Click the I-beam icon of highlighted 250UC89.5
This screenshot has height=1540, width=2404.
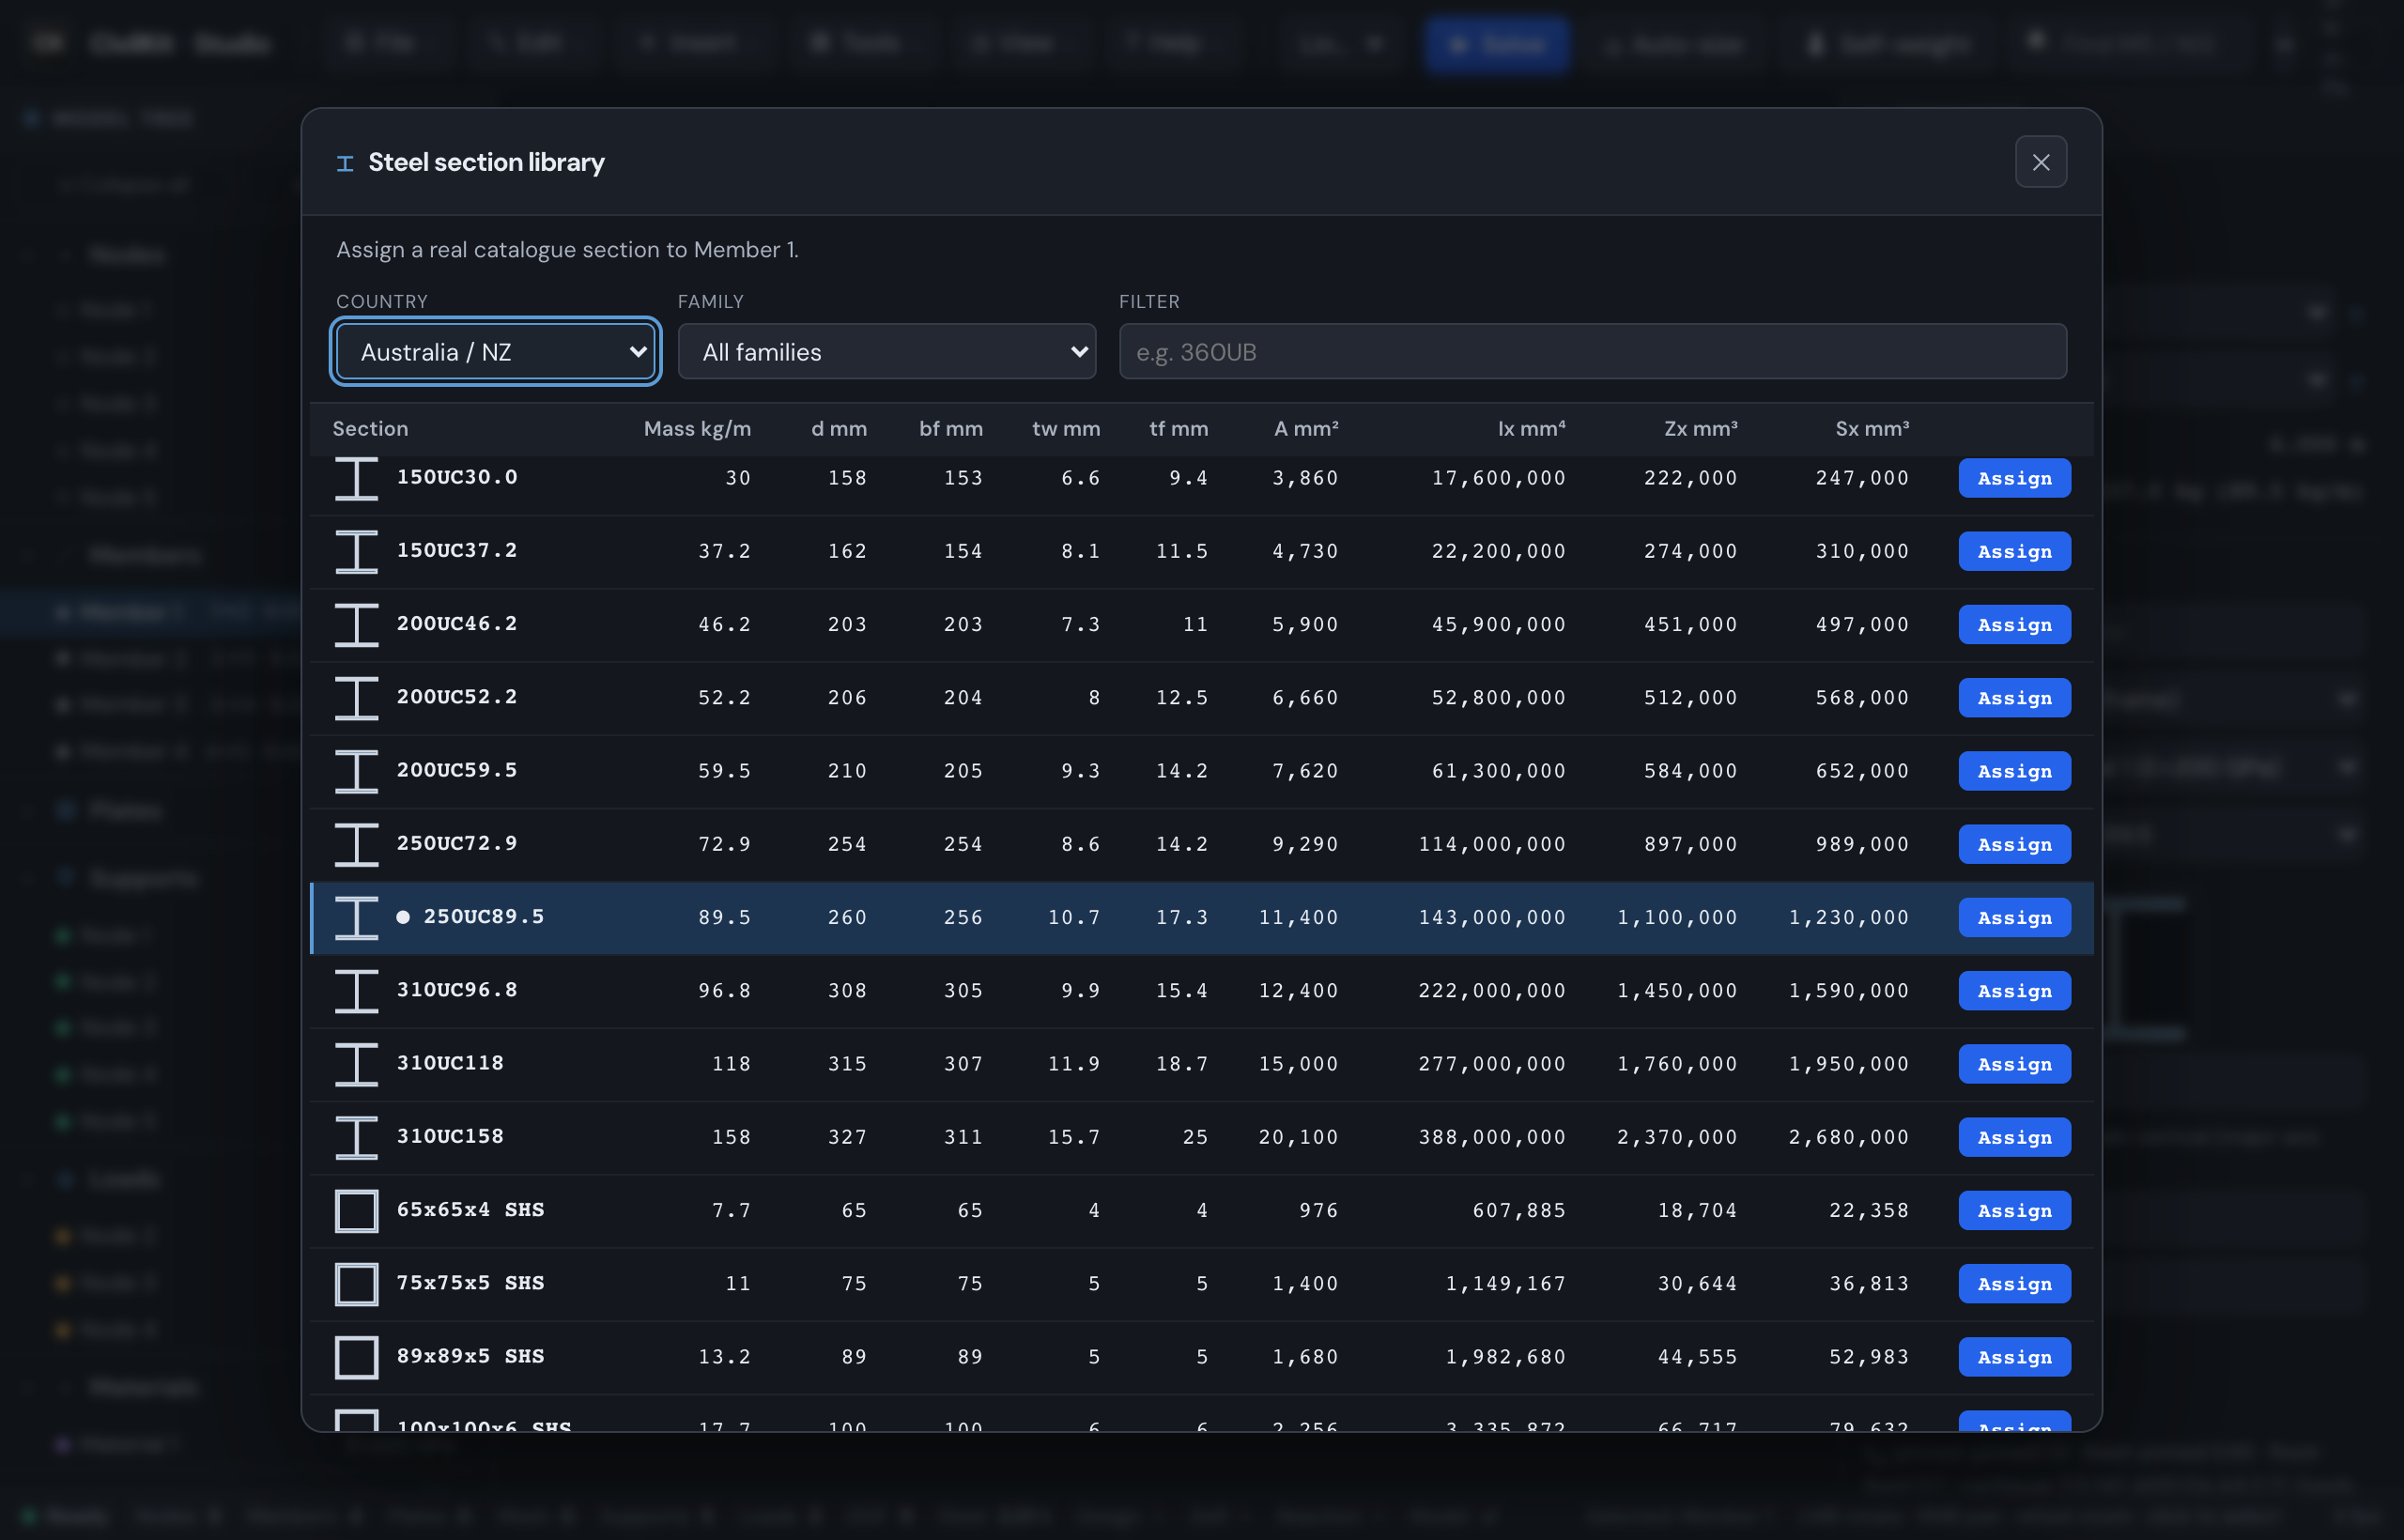(x=356, y=917)
